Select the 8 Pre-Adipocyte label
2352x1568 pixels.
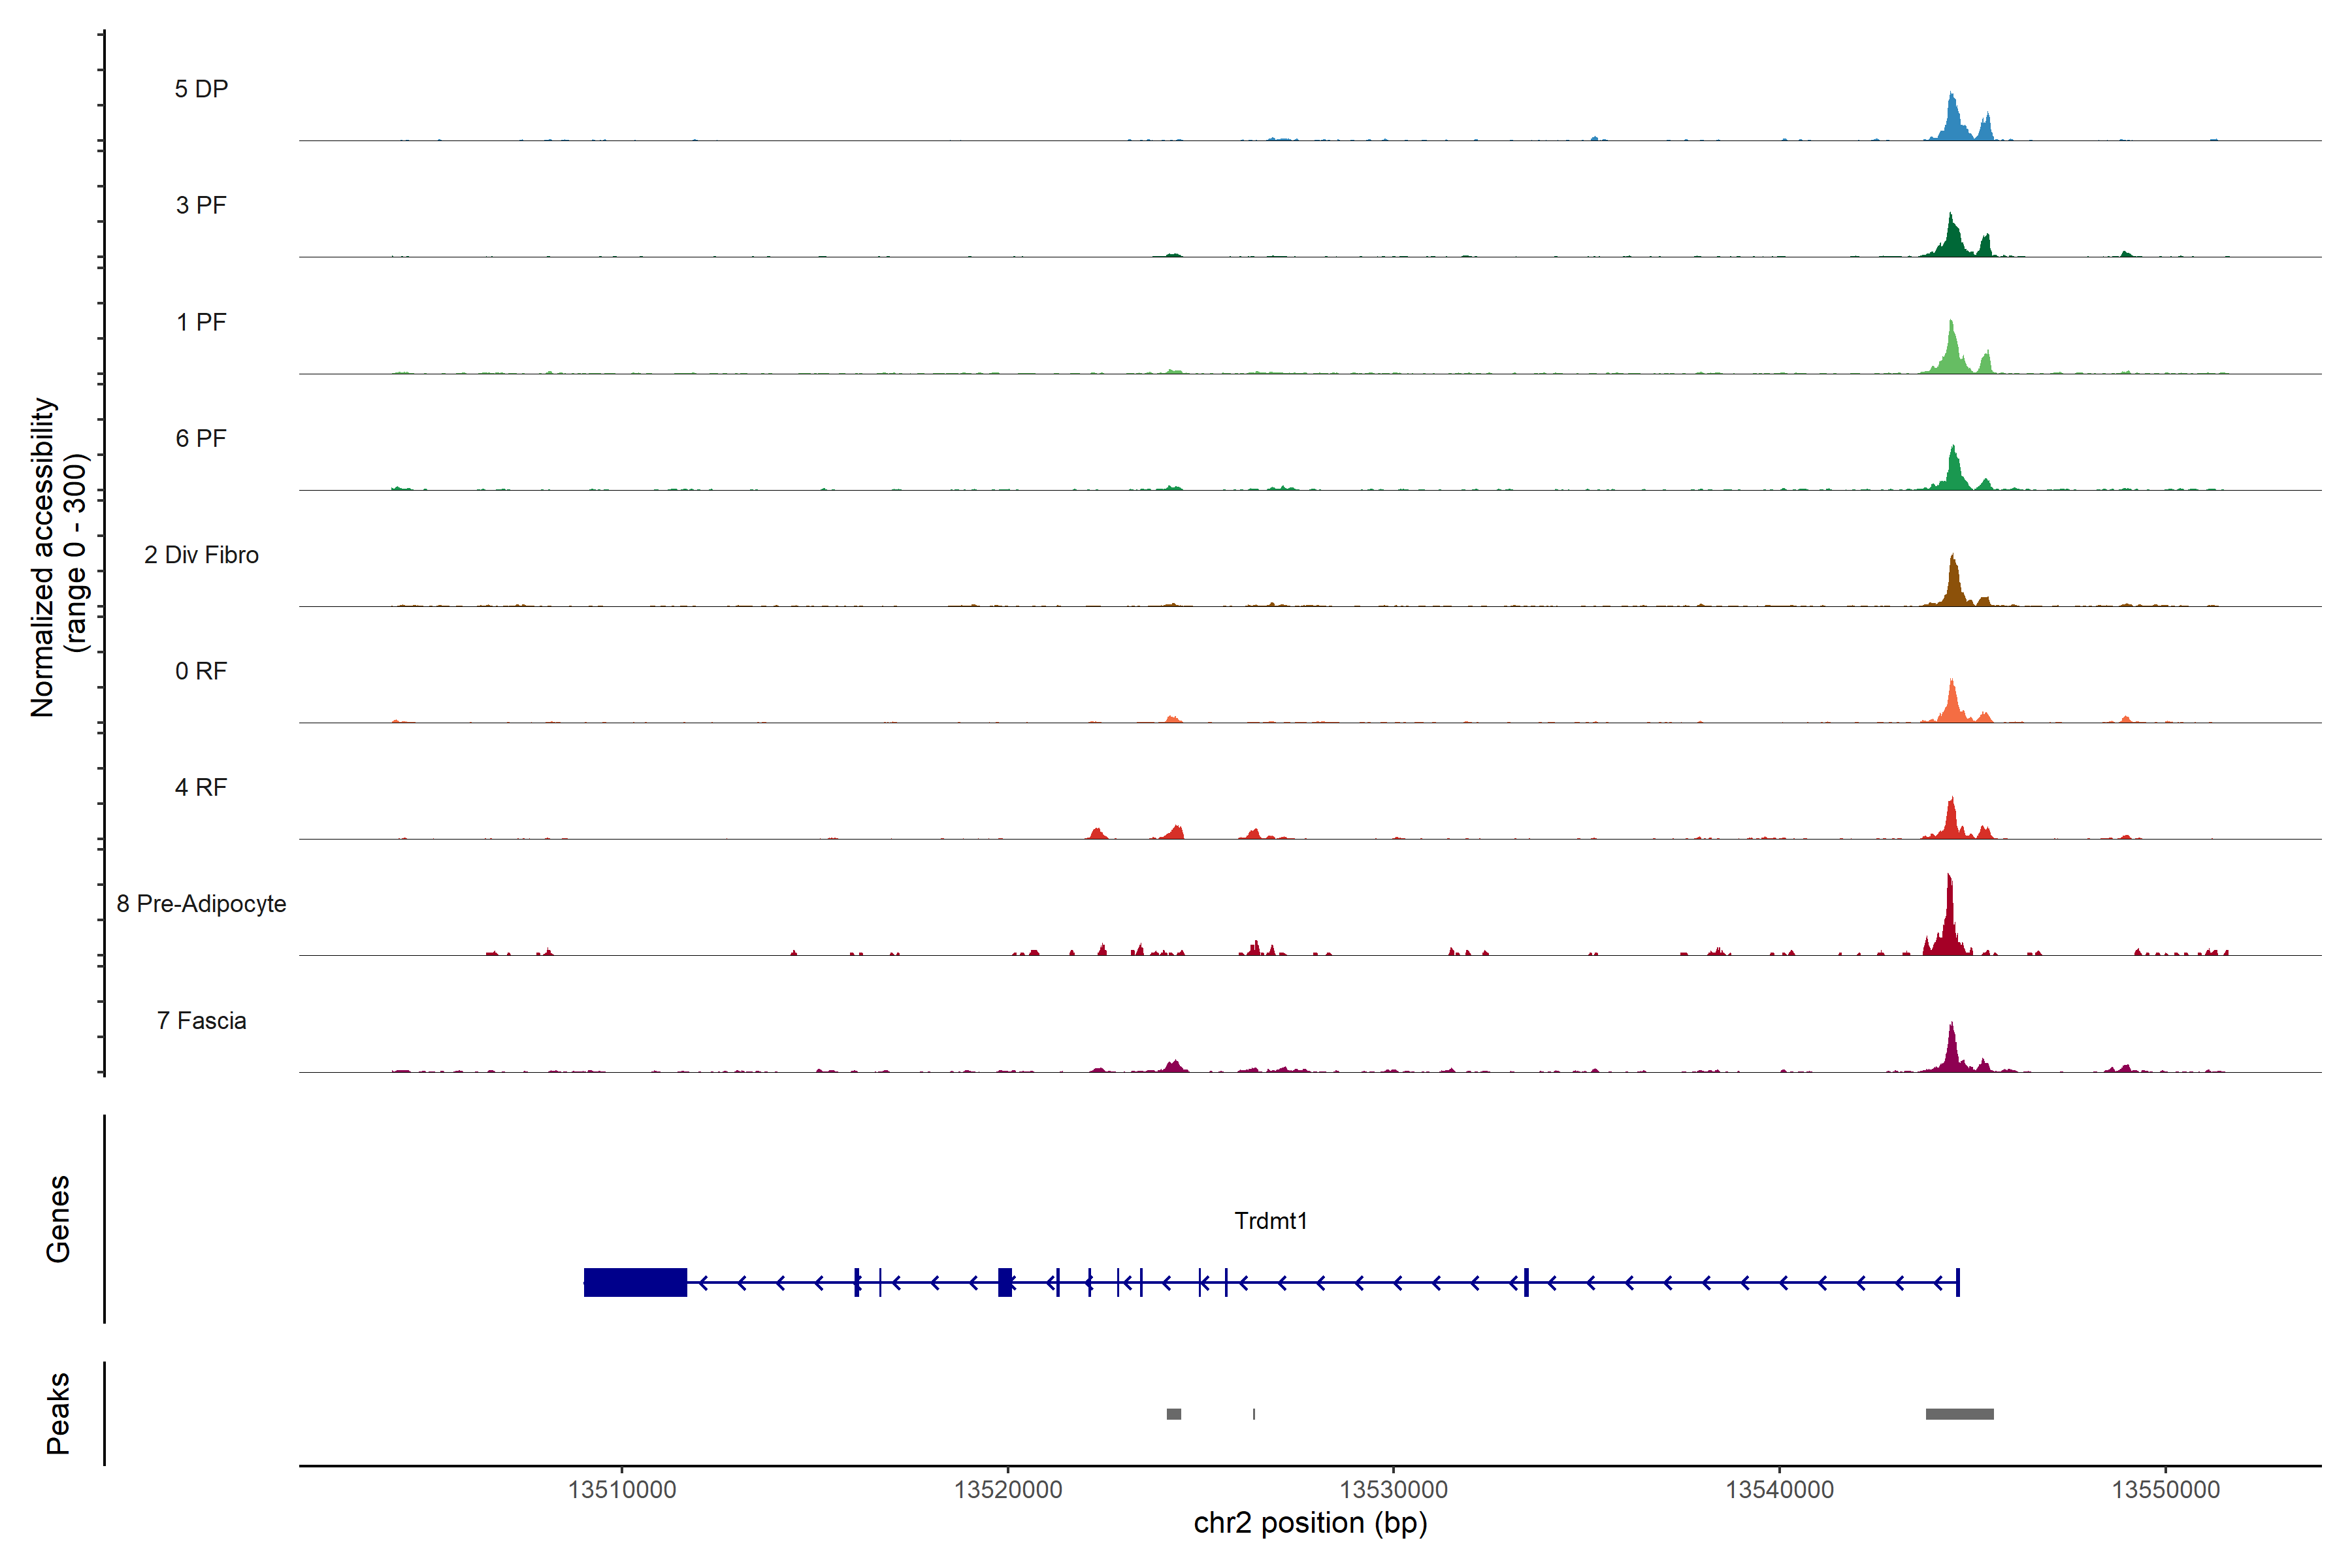pyautogui.click(x=201, y=904)
